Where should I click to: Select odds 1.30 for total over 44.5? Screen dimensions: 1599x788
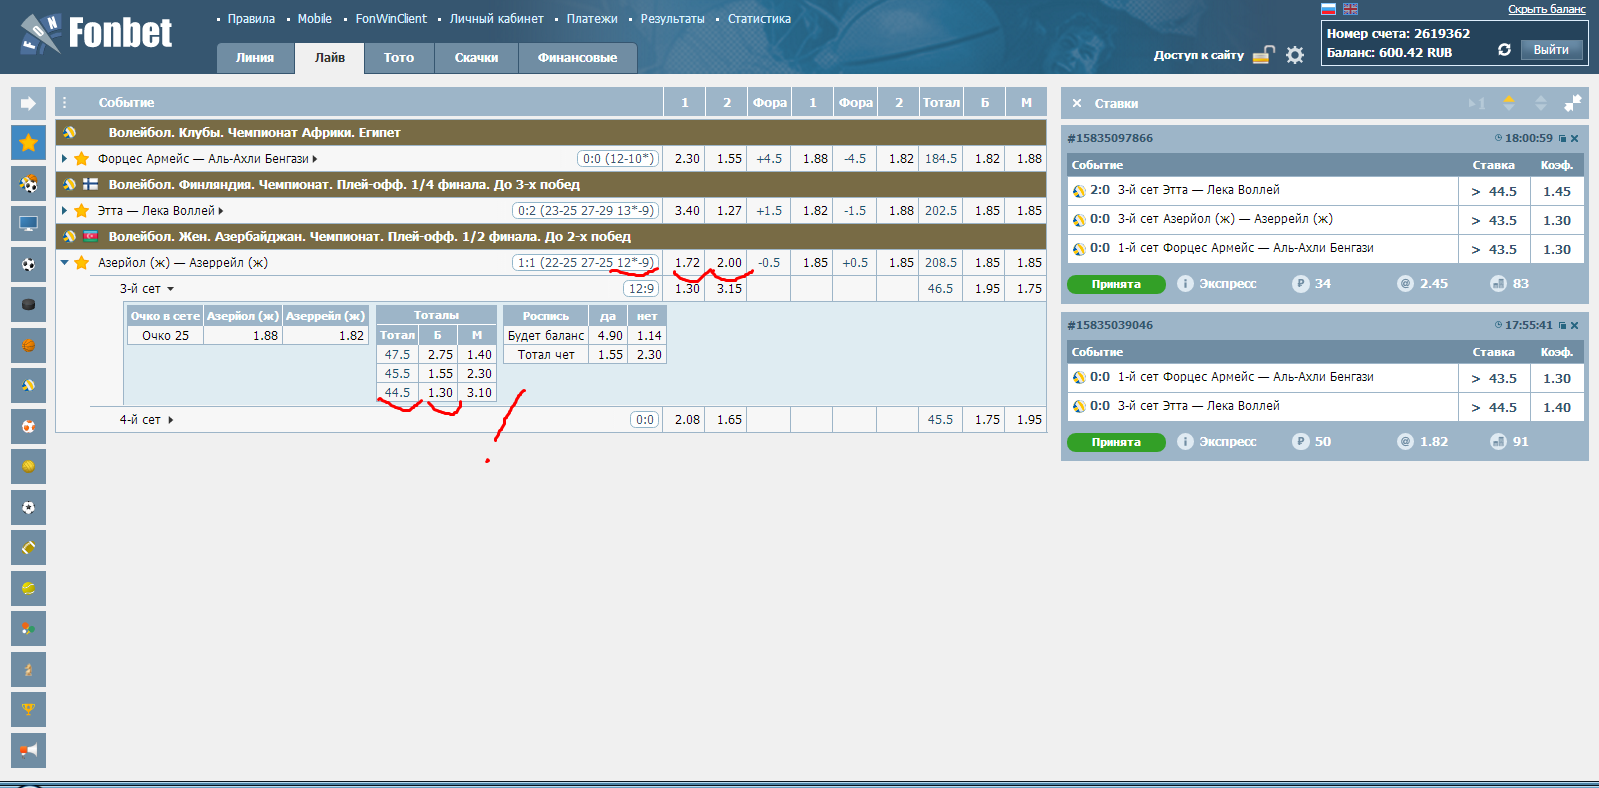pos(440,393)
